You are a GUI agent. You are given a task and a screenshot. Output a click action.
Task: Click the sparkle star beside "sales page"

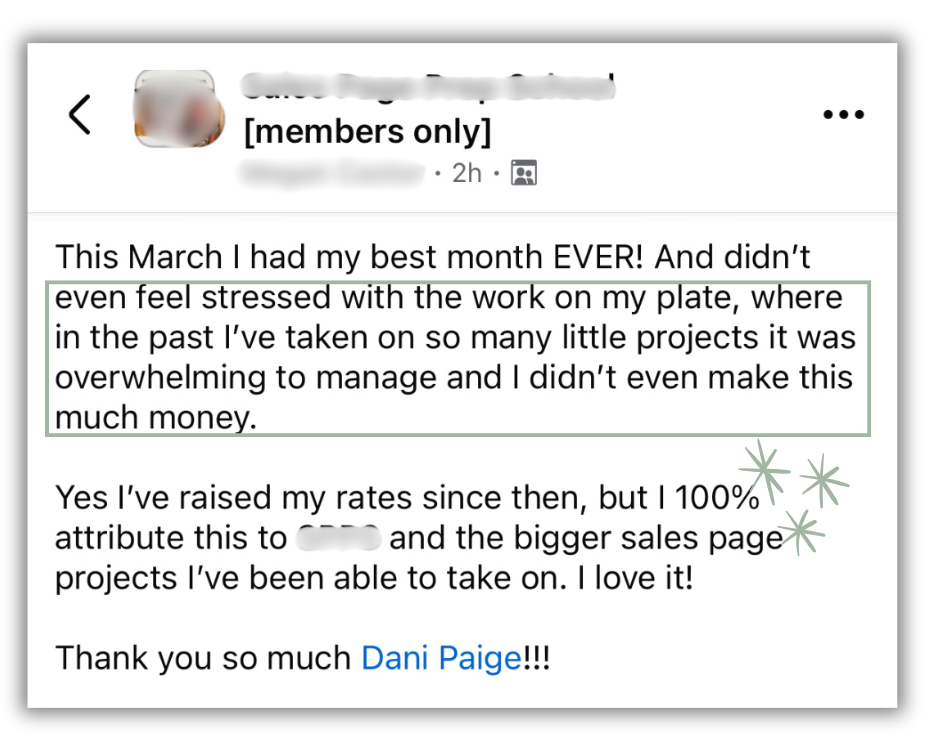coord(802,530)
